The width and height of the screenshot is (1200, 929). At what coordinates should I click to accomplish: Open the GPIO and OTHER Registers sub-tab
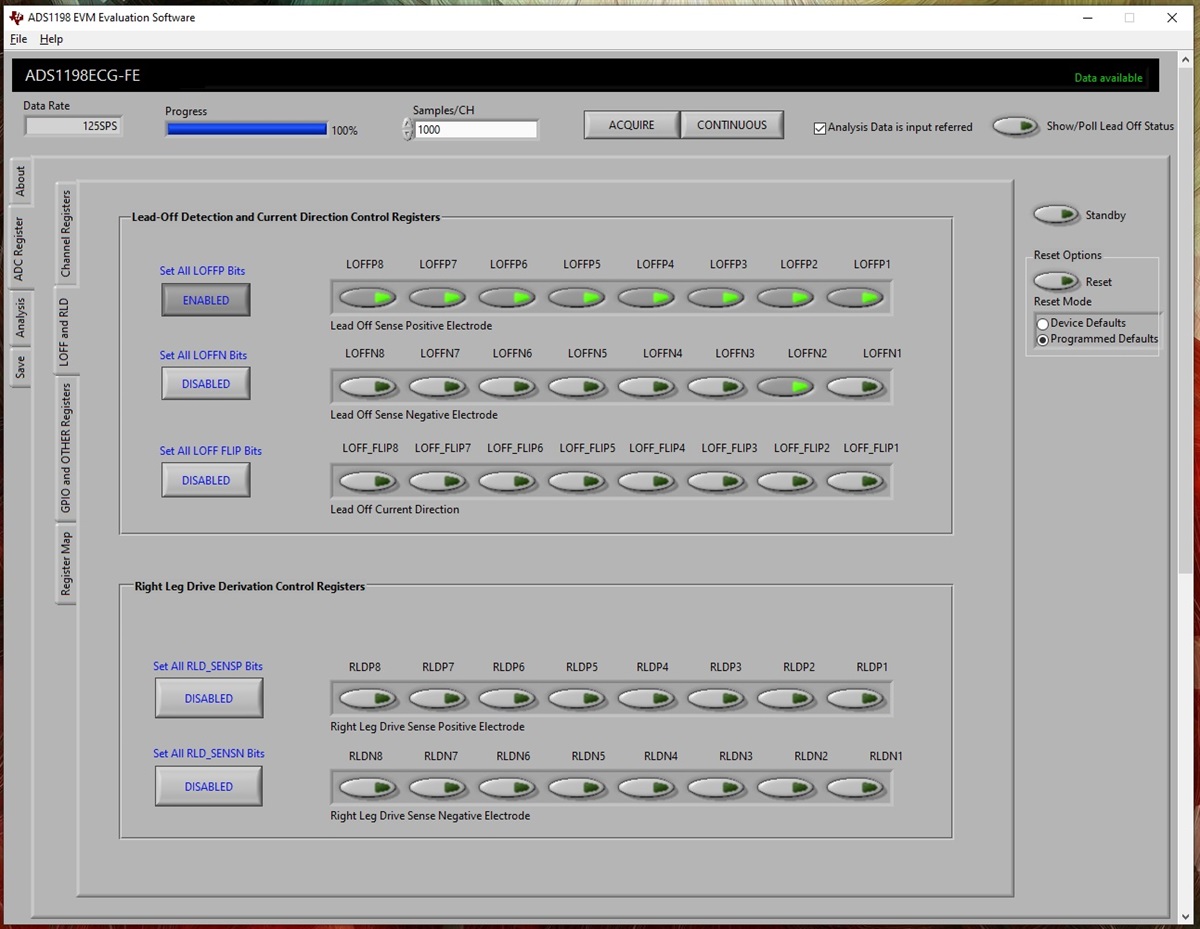coord(66,448)
